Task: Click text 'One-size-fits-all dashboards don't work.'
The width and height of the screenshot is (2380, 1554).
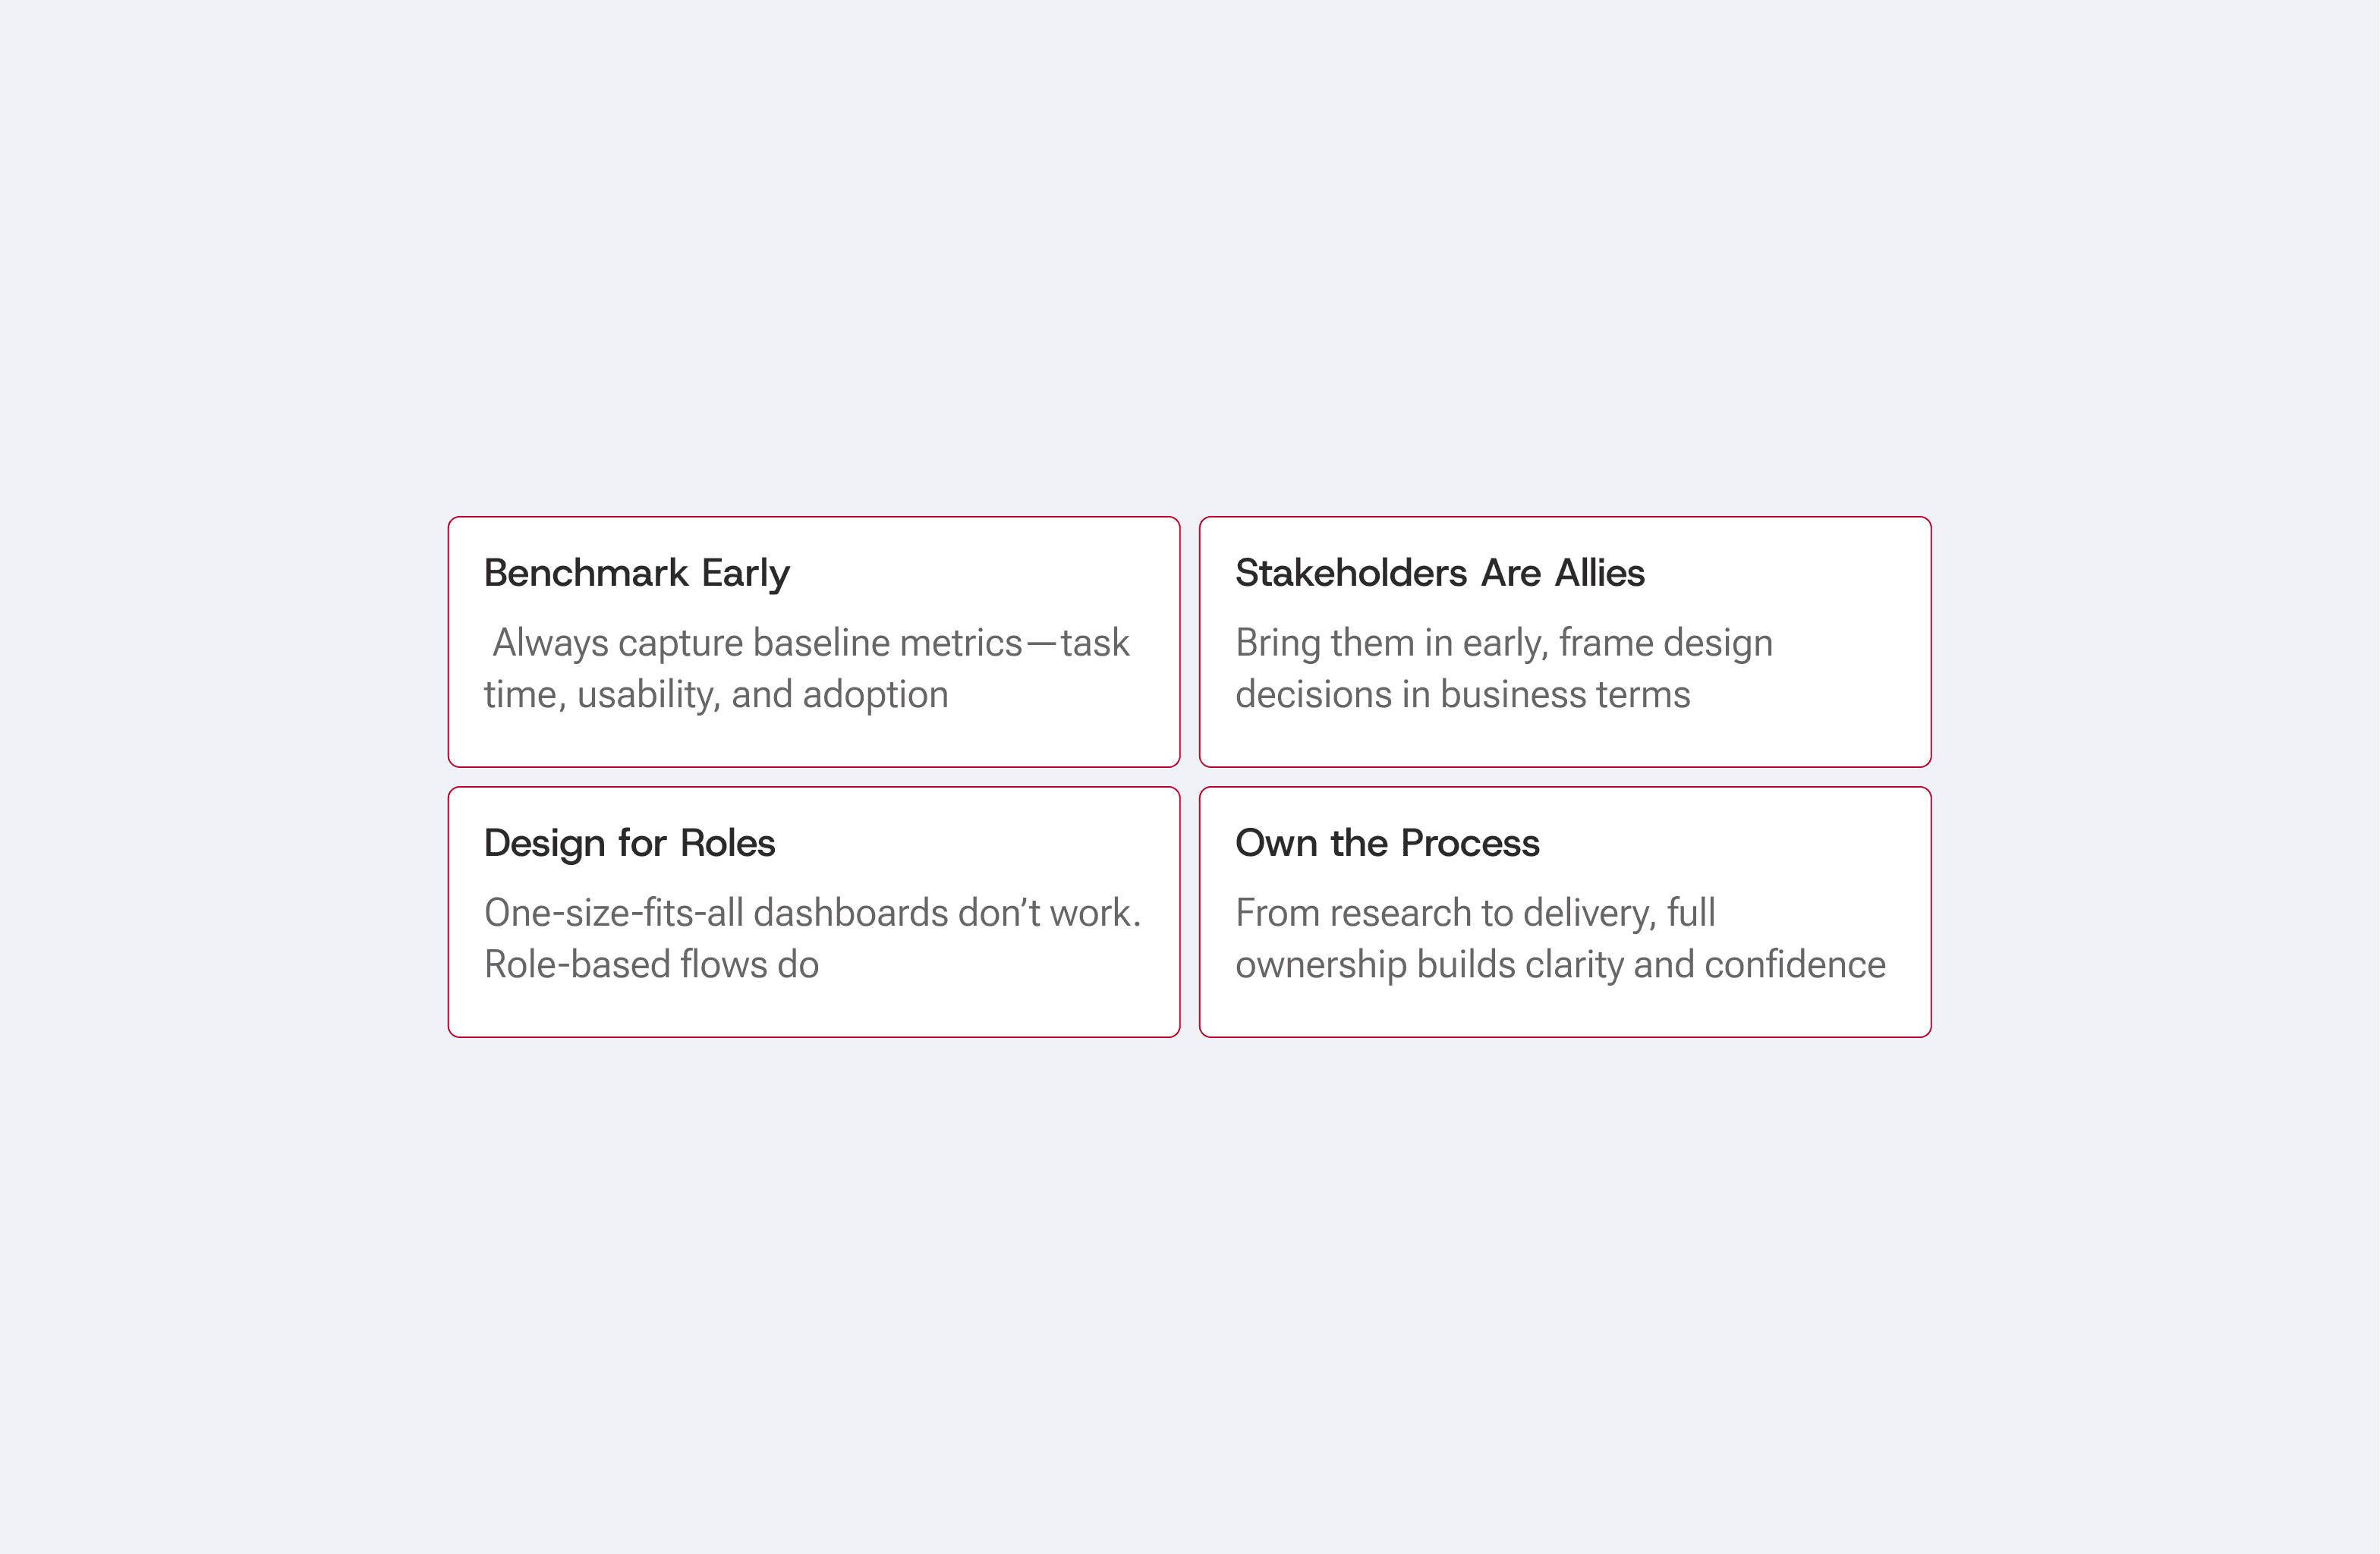Action: [813, 913]
